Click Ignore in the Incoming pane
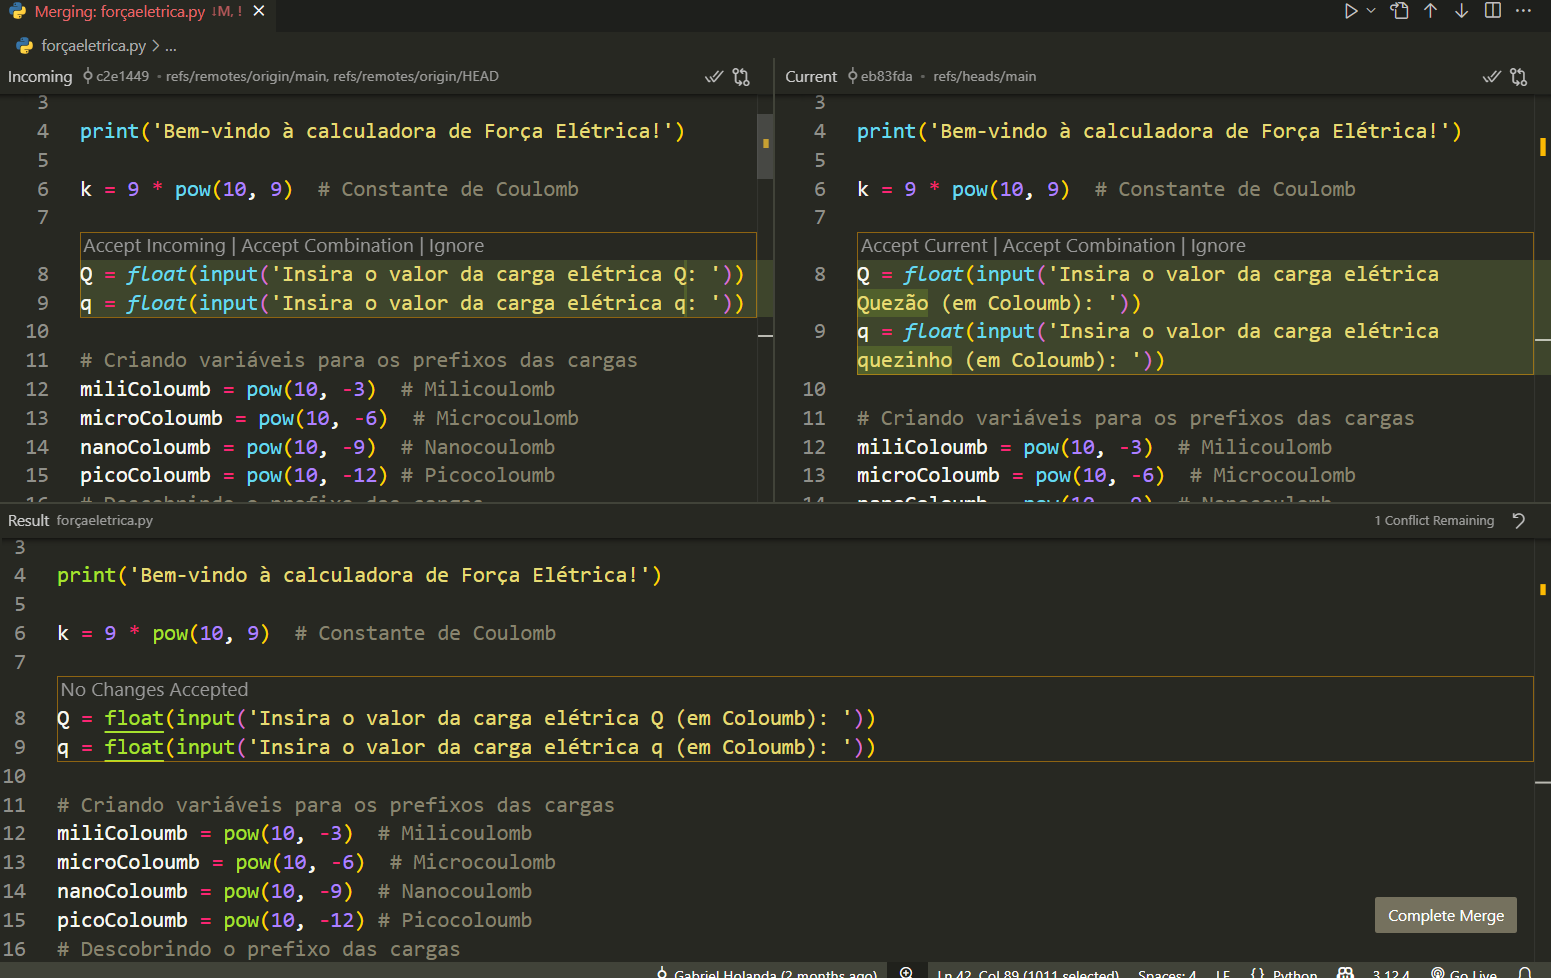The height and width of the screenshot is (978, 1551). 456,246
